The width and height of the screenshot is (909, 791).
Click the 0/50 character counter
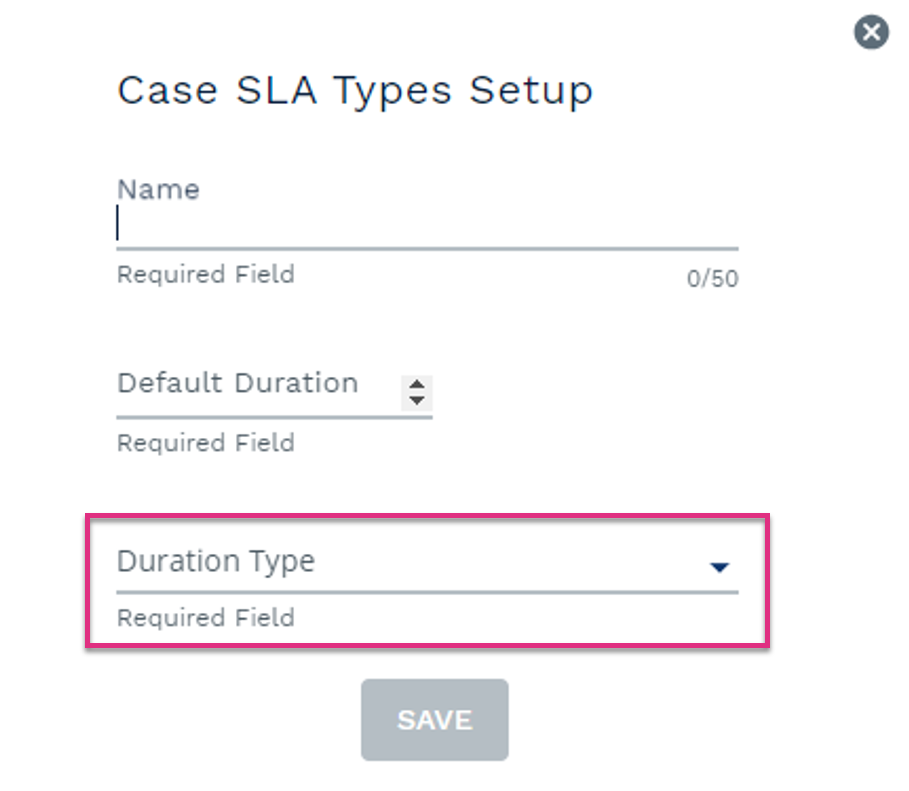[712, 279]
